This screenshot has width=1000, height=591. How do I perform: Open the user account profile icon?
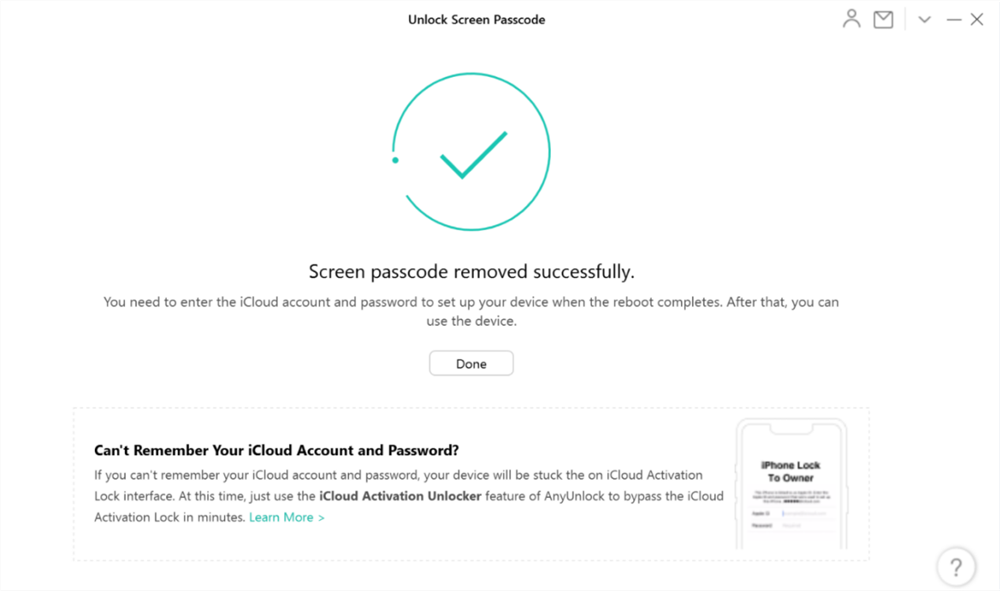coord(851,19)
